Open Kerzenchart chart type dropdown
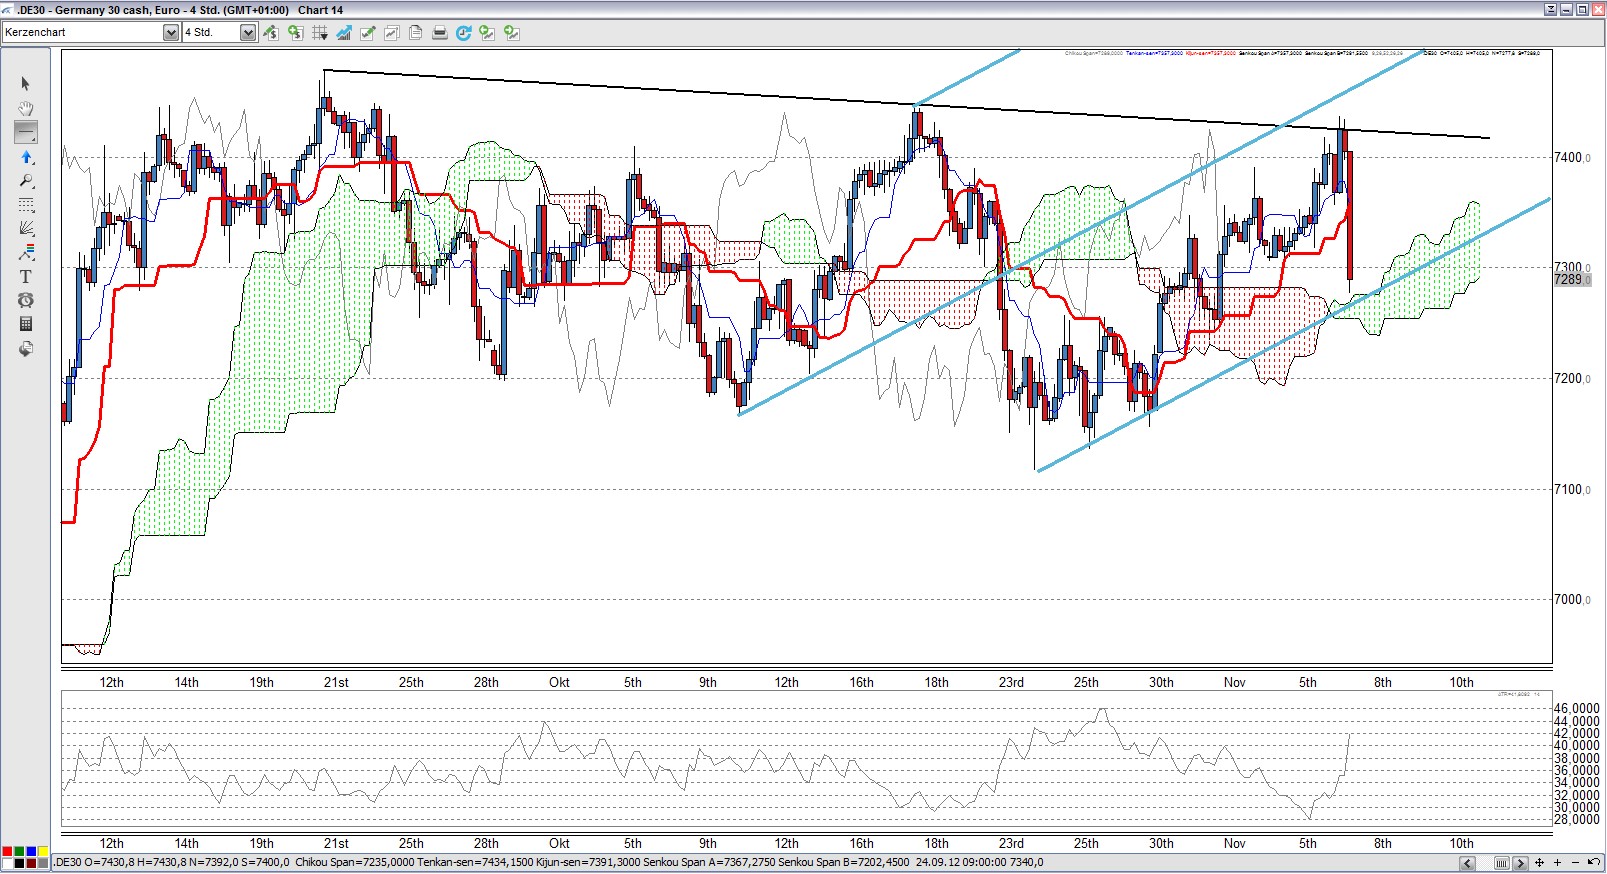This screenshot has height=874, width=1607. point(170,33)
